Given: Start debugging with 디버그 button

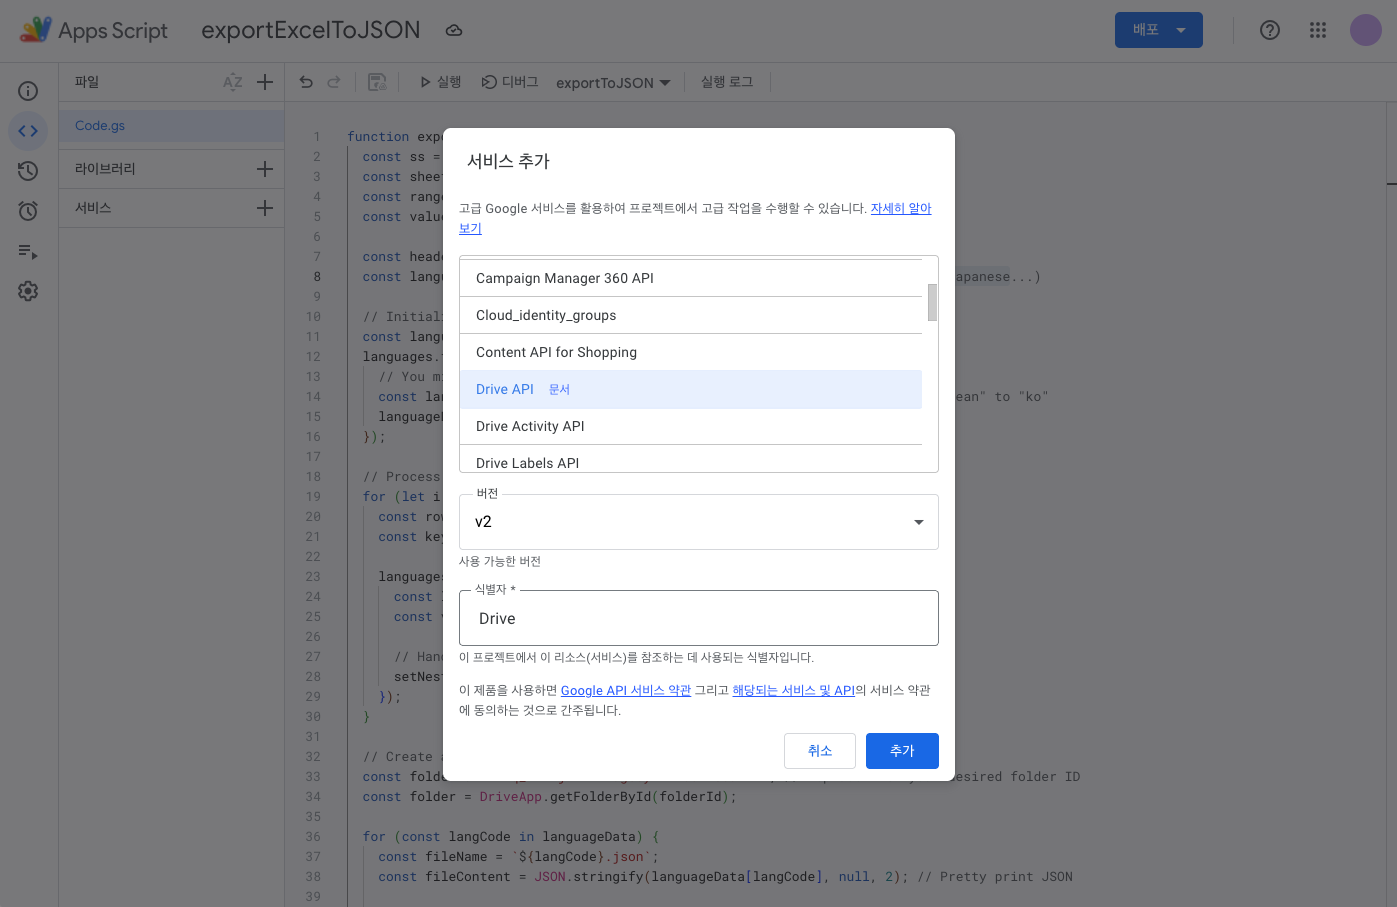Looking at the screenshot, I should [x=510, y=82].
